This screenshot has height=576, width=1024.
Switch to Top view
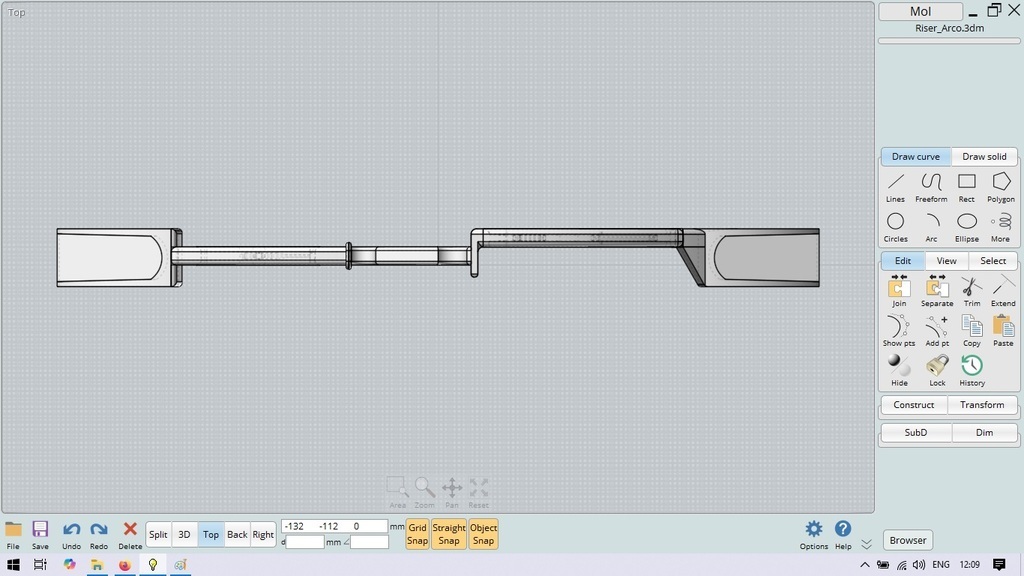click(x=211, y=534)
